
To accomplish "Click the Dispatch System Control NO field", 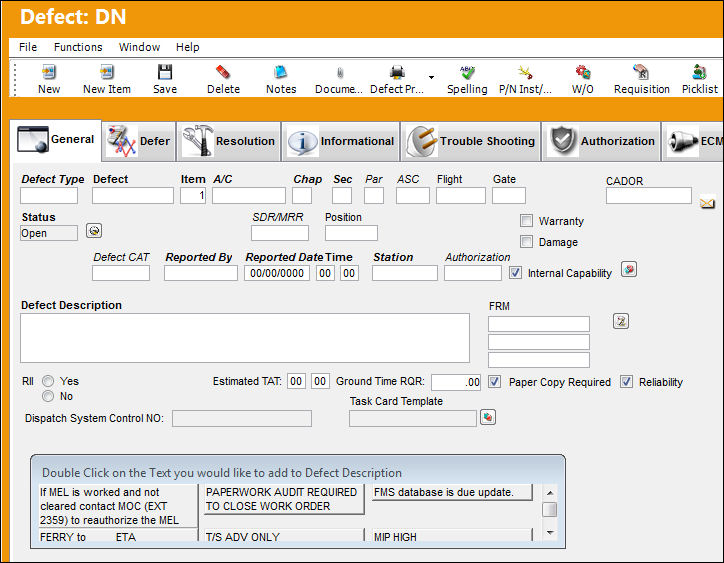I will coord(242,418).
